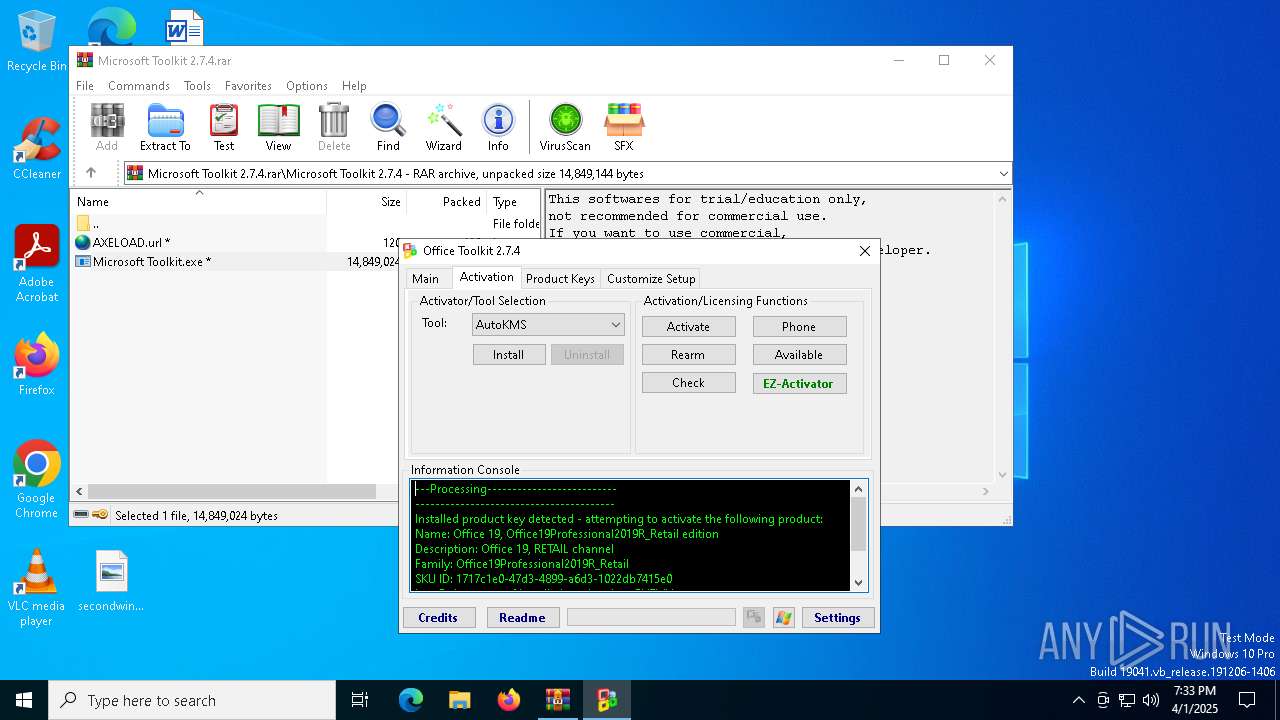The image size is (1280, 720).
Task: Click the Test toolbar icon in WinRAR
Action: (224, 127)
